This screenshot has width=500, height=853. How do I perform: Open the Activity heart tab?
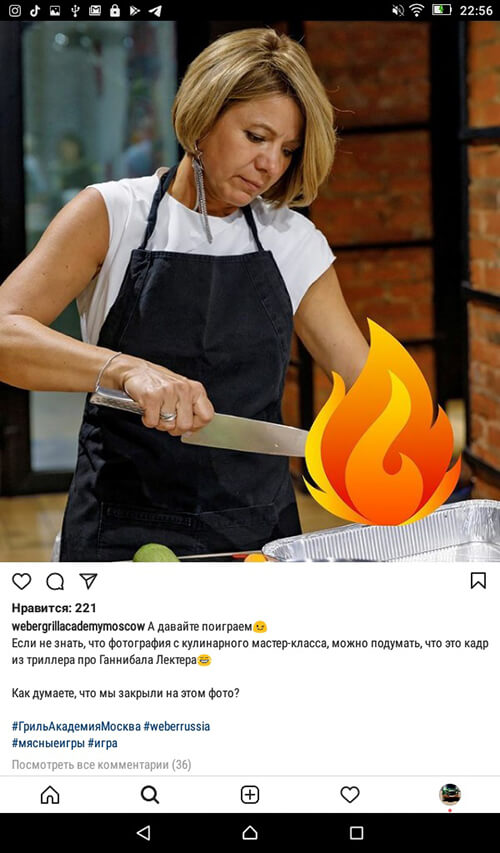point(350,795)
